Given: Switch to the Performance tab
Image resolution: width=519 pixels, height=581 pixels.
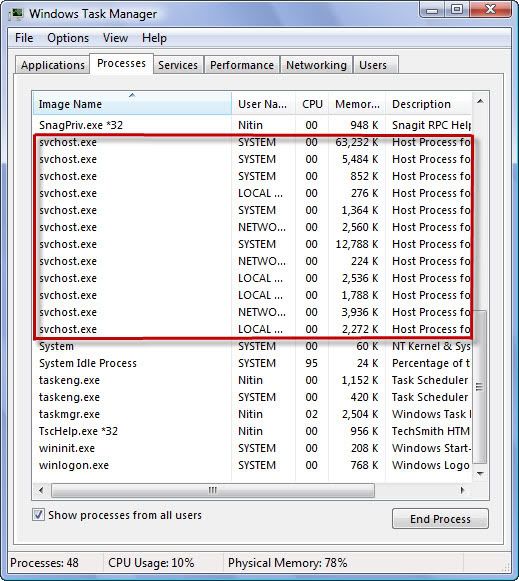Looking at the screenshot, I should [242, 65].
